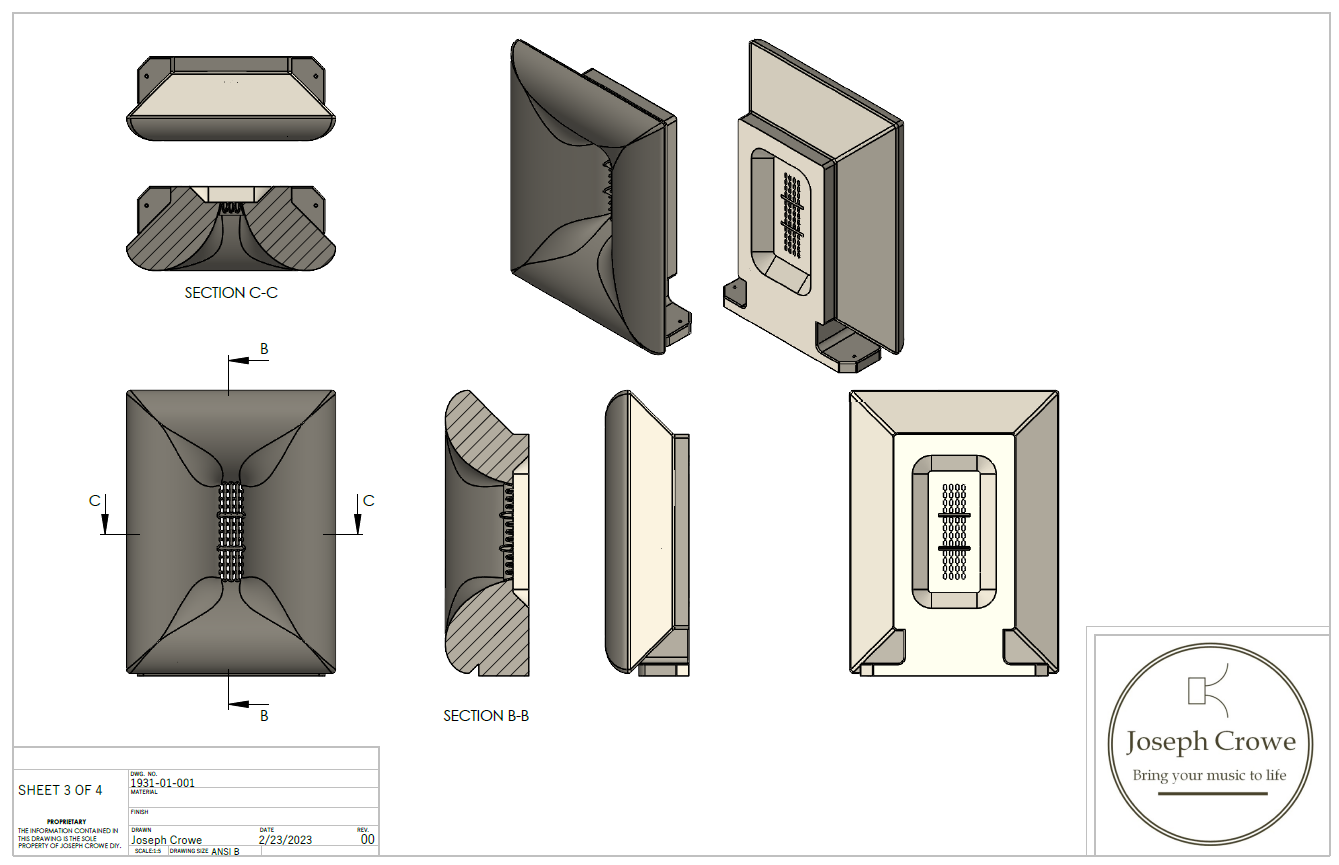
Task: Select the hatched Section C-C view
Action: pos(230,228)
